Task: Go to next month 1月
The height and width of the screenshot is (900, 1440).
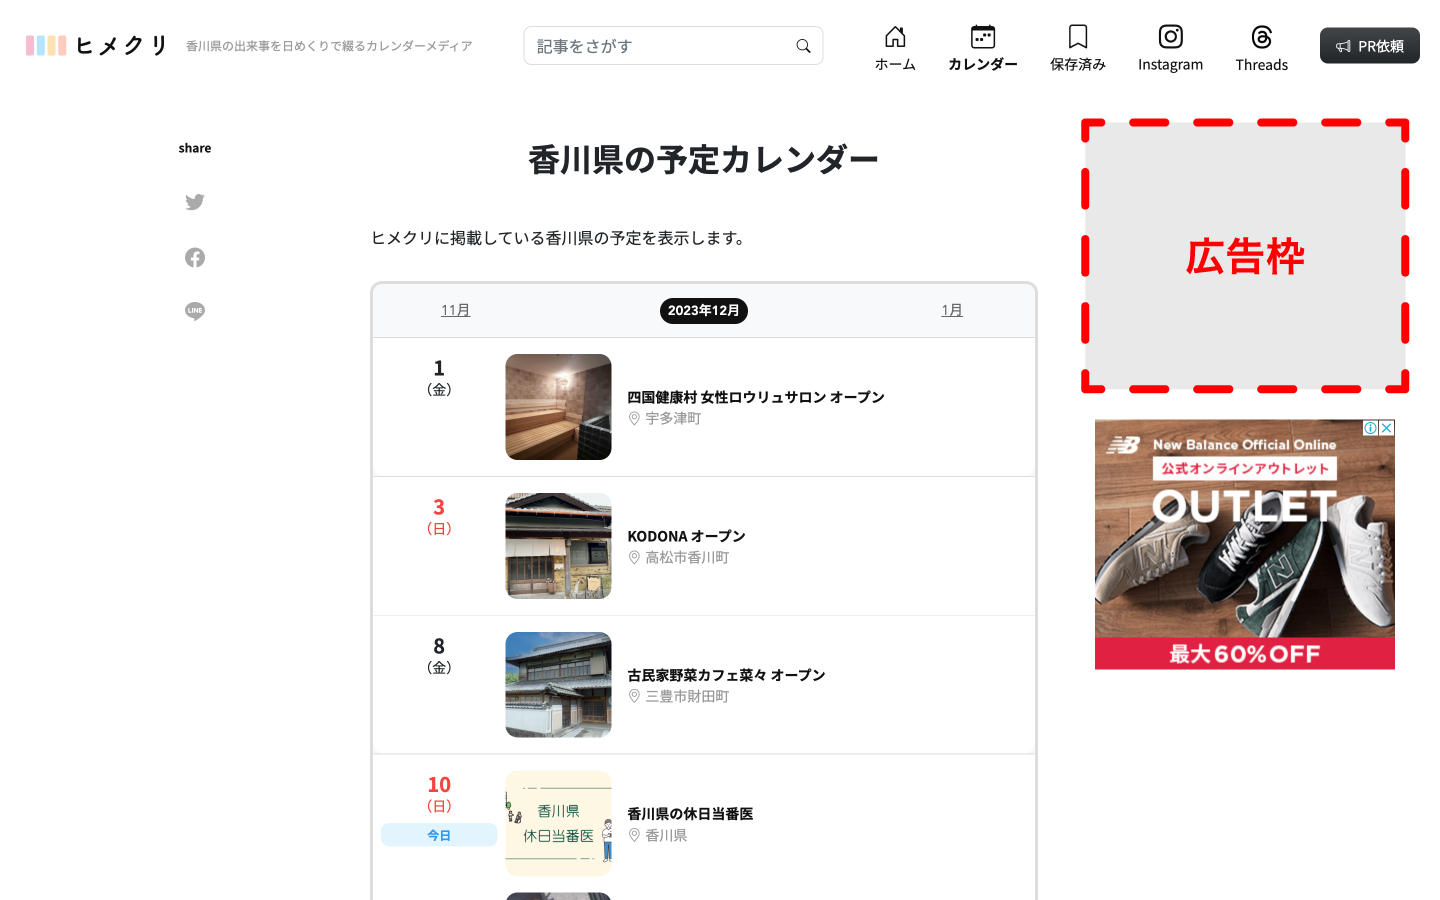Action: point(952,311)
